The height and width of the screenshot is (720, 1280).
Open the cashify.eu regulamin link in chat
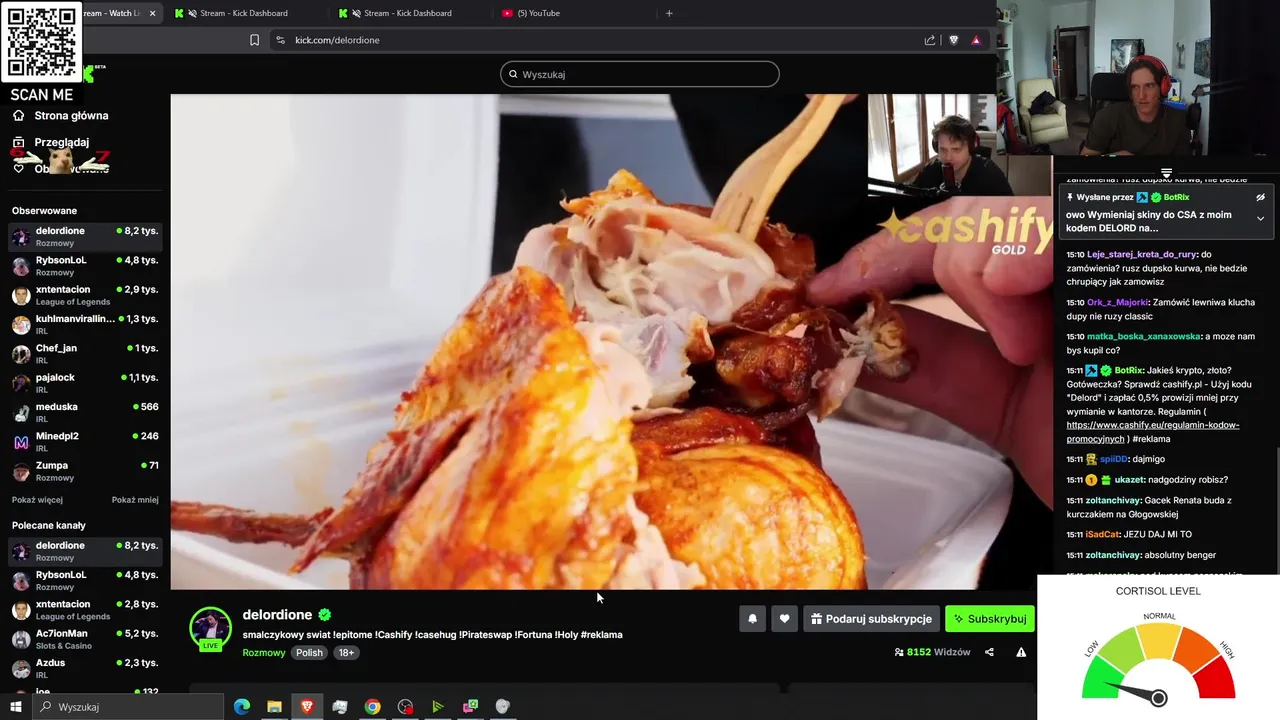(1152, 432)
